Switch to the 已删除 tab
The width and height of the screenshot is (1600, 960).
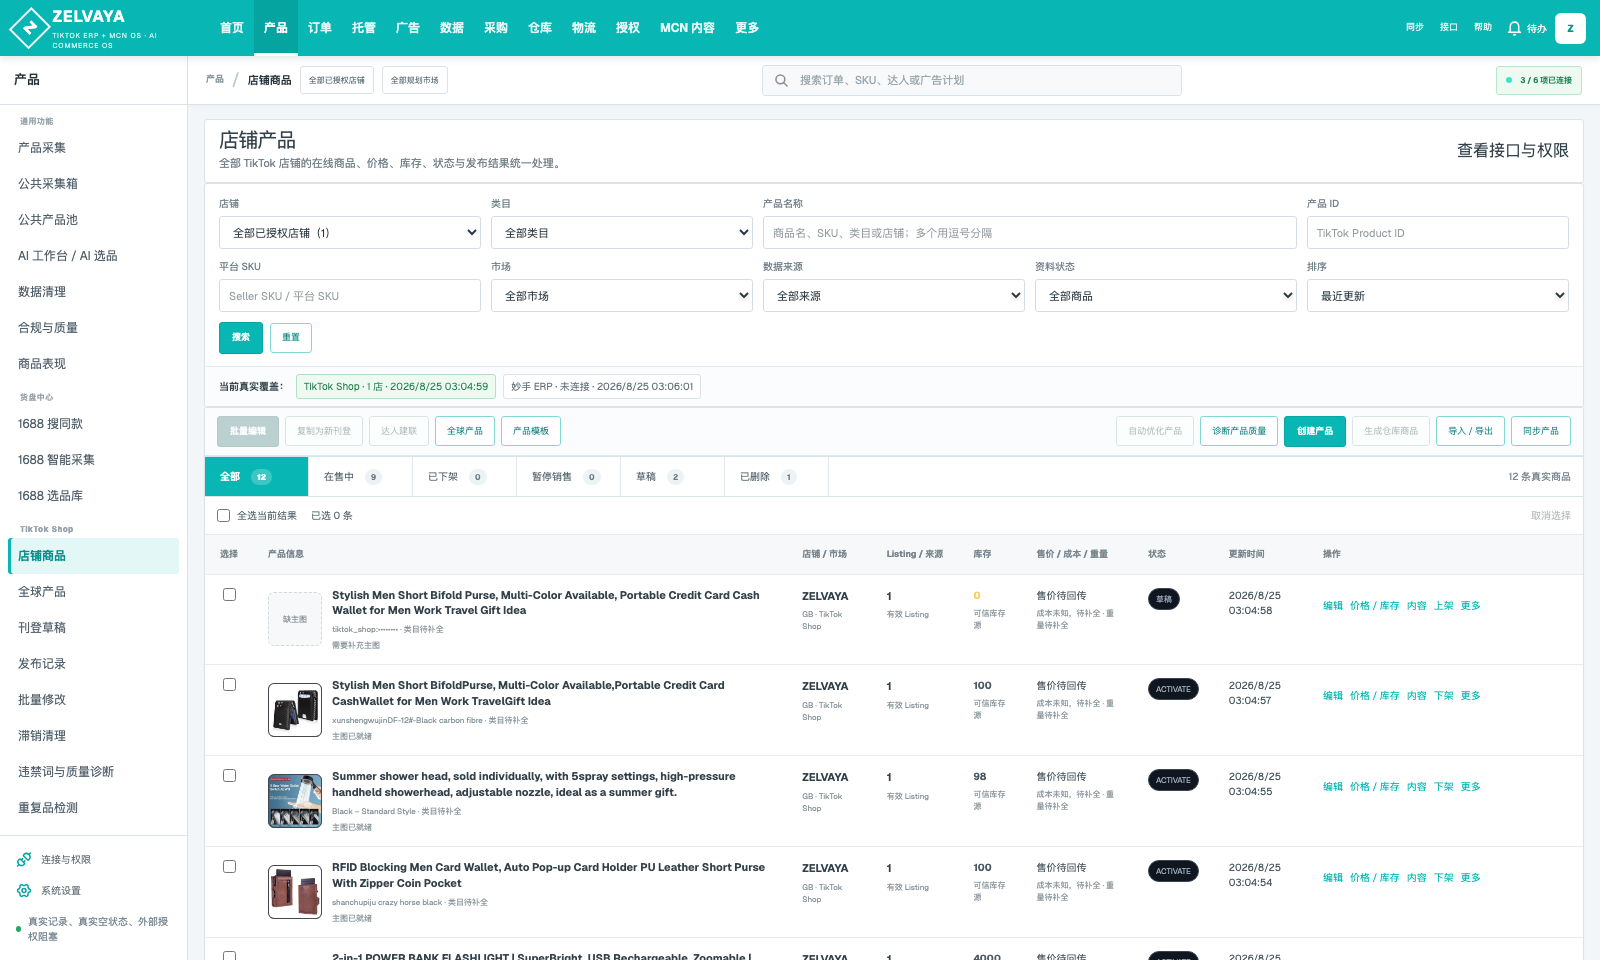pyautogui.click(x=776, y=477)
